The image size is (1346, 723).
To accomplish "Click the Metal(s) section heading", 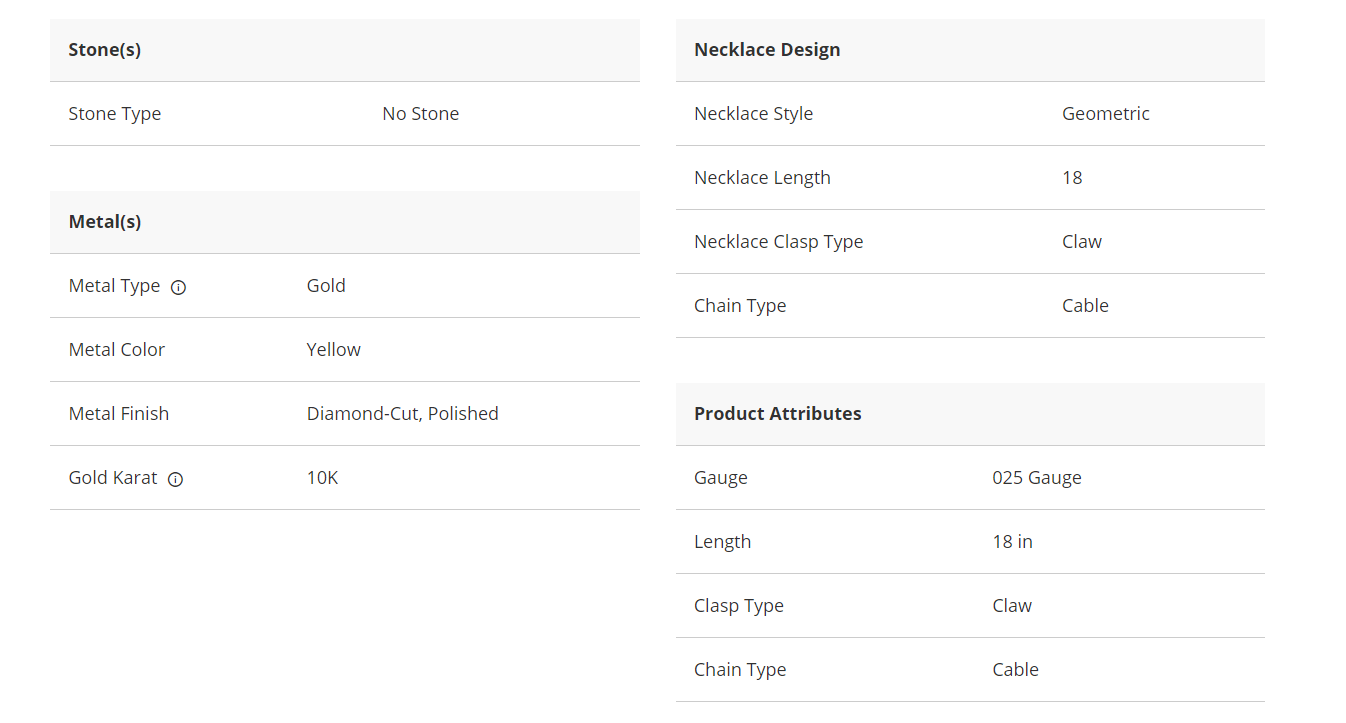I will click(105, 222).
